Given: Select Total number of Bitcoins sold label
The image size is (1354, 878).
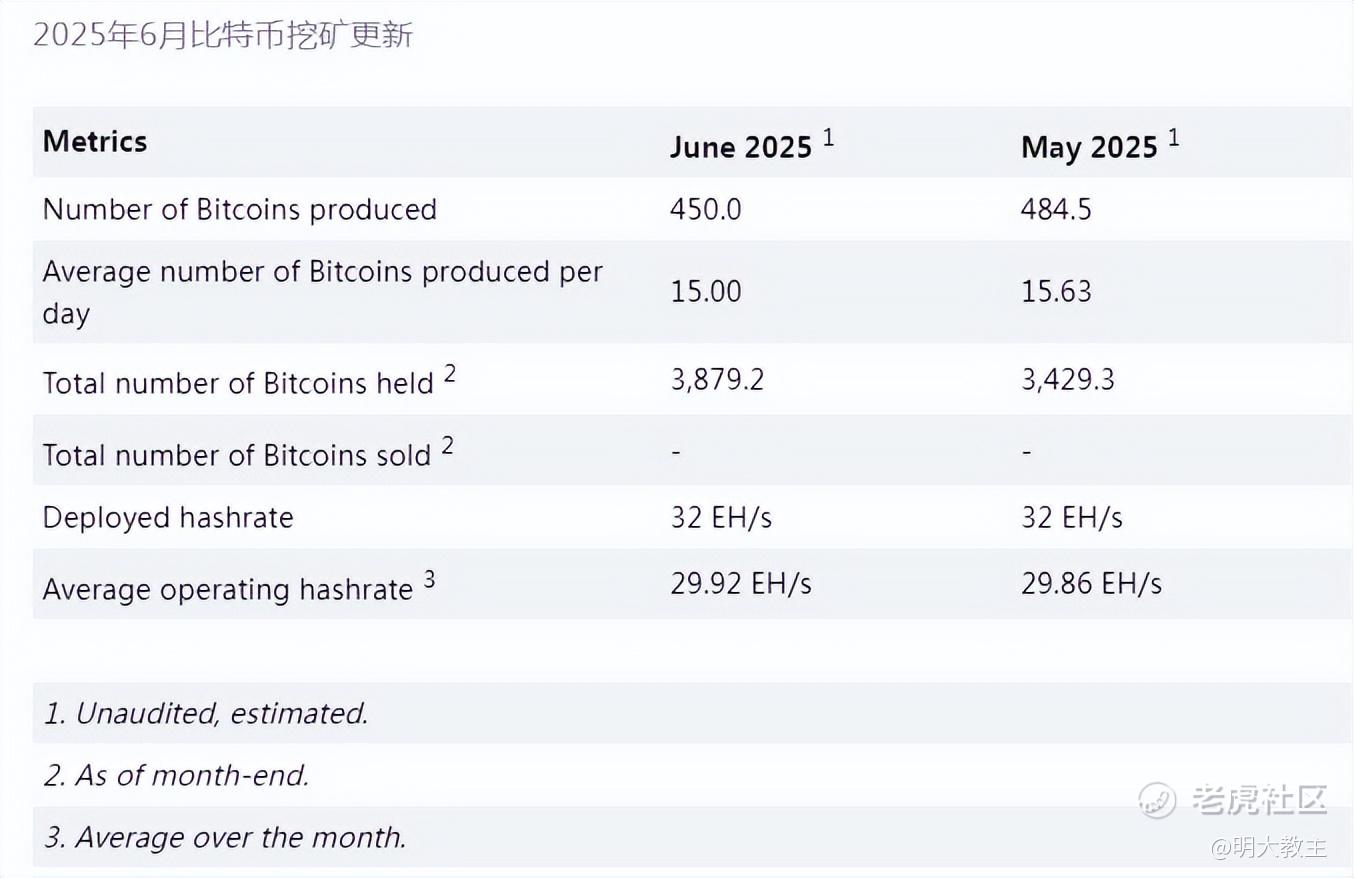Looking at the screenshot, I should coord(248,452).
